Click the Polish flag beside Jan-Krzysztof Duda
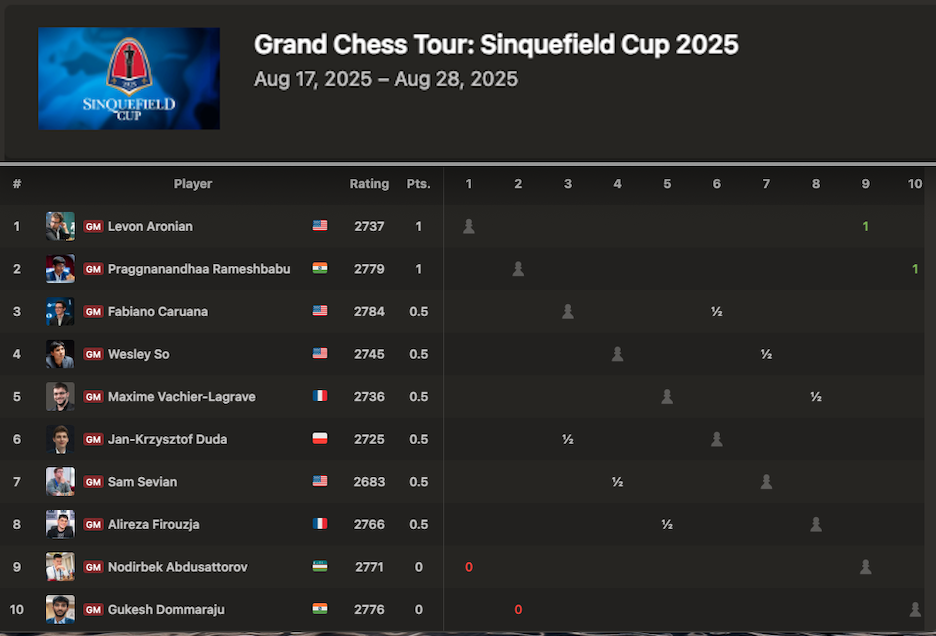This screenshot has height=636, width=936. tap(320, 439)
